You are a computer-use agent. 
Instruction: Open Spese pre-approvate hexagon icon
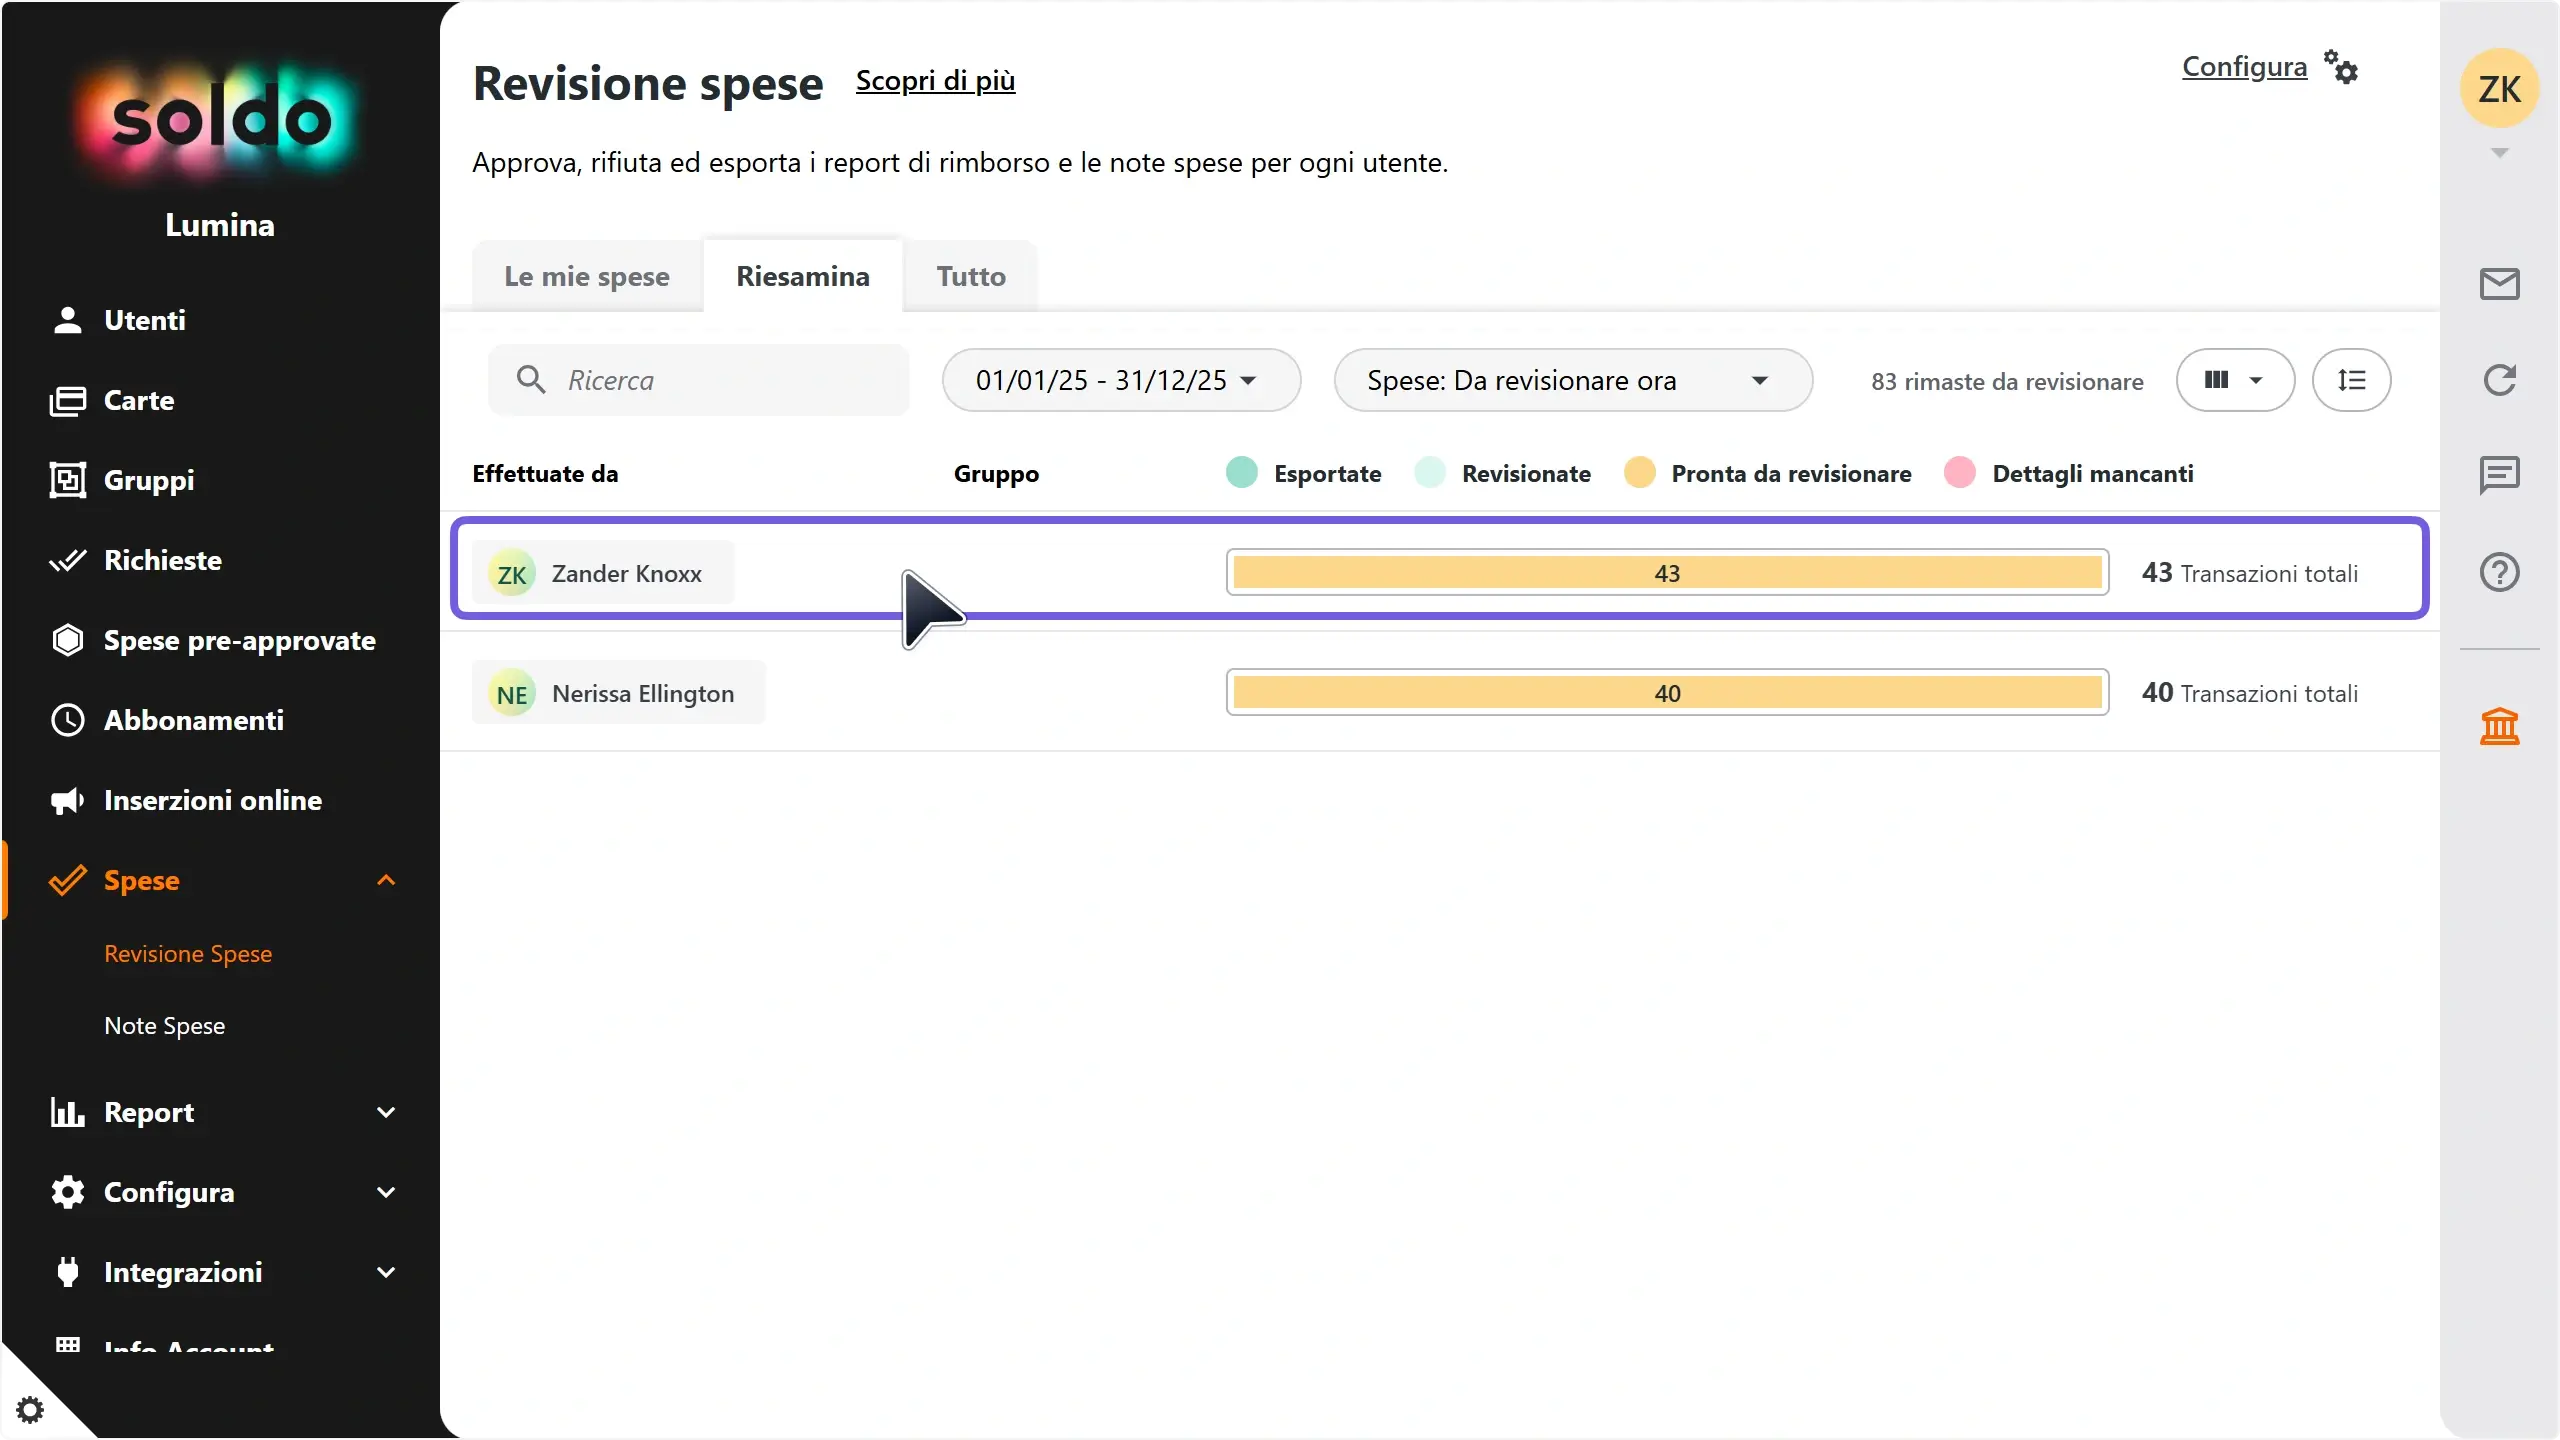[x=67, y=640]
